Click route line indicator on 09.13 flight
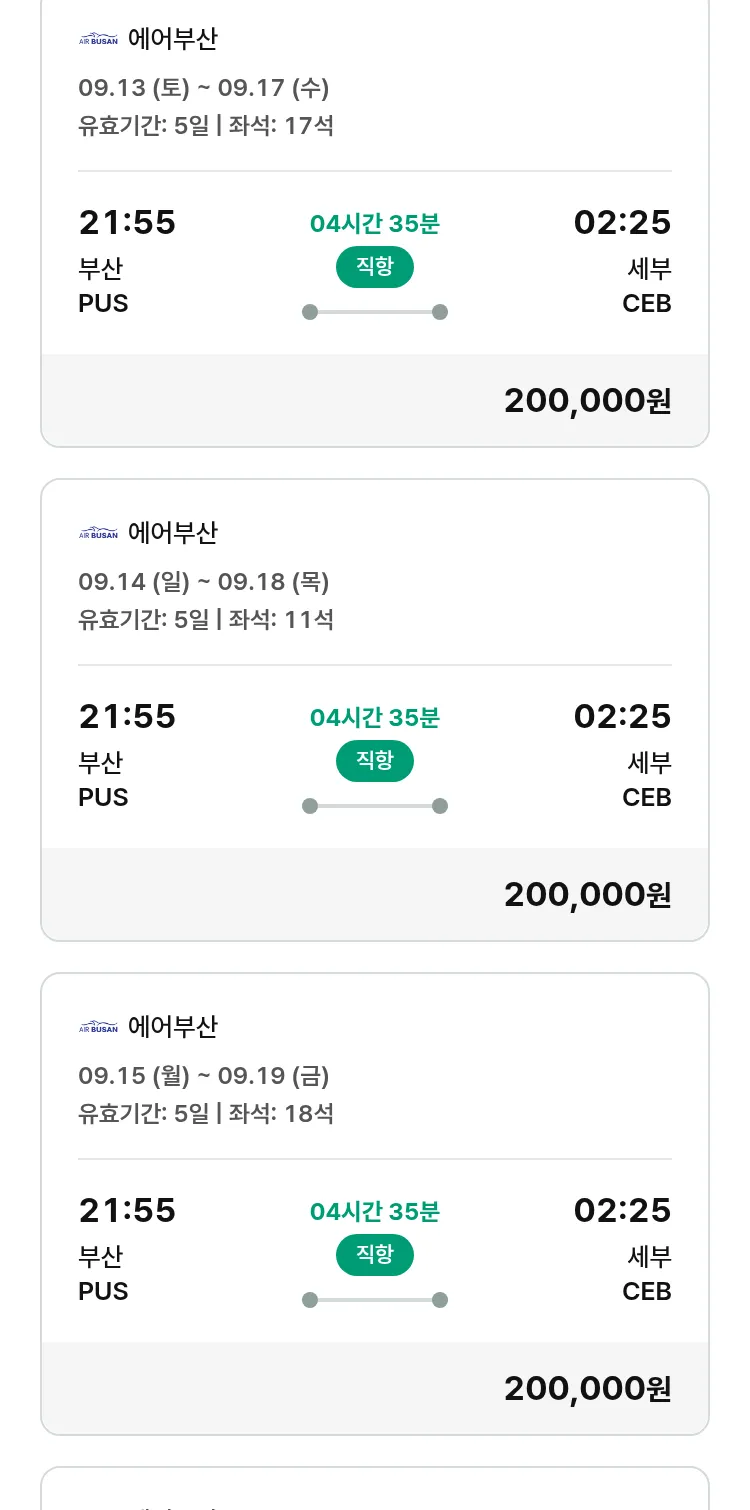Viewport: 750px width, 1510px height. click(375, 312)
